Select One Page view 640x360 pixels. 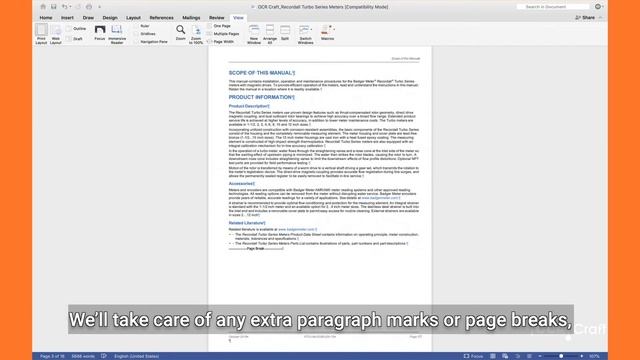click(219, 26)
